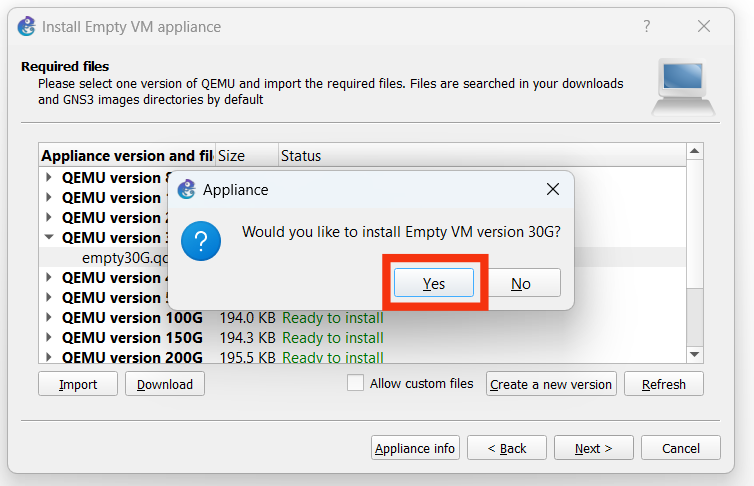Click the Size column header

click(232, 156)
